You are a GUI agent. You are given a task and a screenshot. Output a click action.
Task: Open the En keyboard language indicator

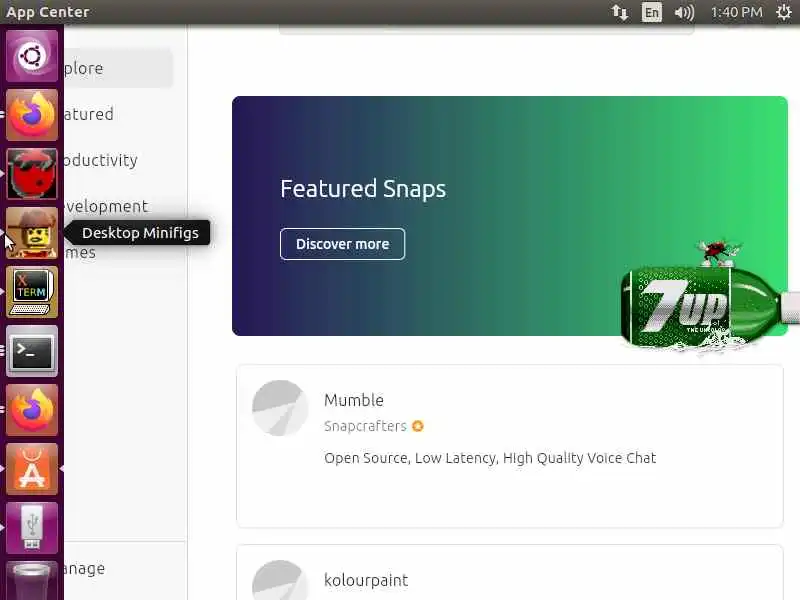(x=652, y=12)
